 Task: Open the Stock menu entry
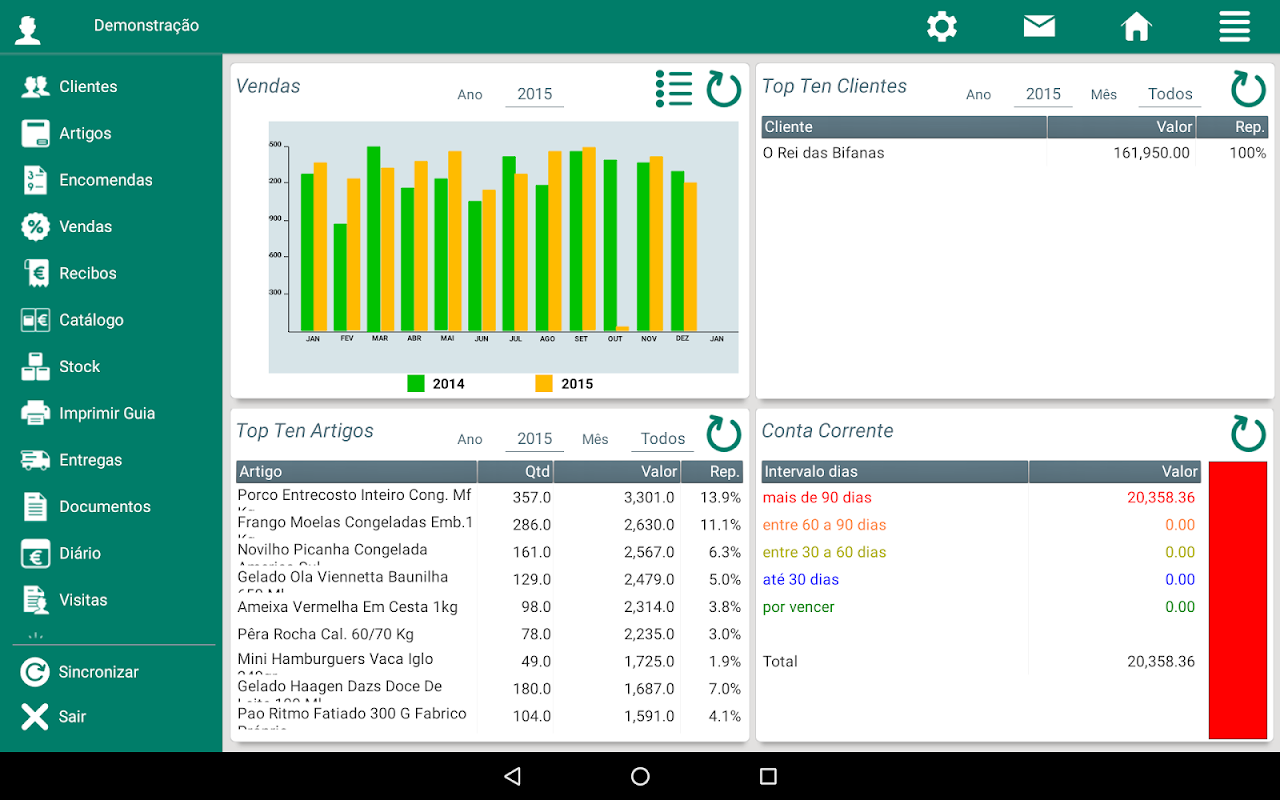[79, 367]
